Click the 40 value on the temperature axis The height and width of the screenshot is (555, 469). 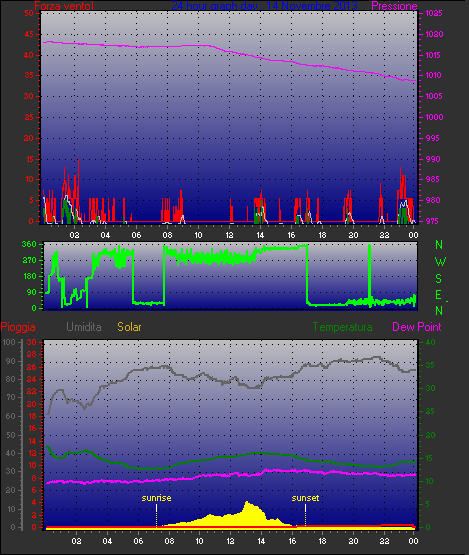click(430, 342)
